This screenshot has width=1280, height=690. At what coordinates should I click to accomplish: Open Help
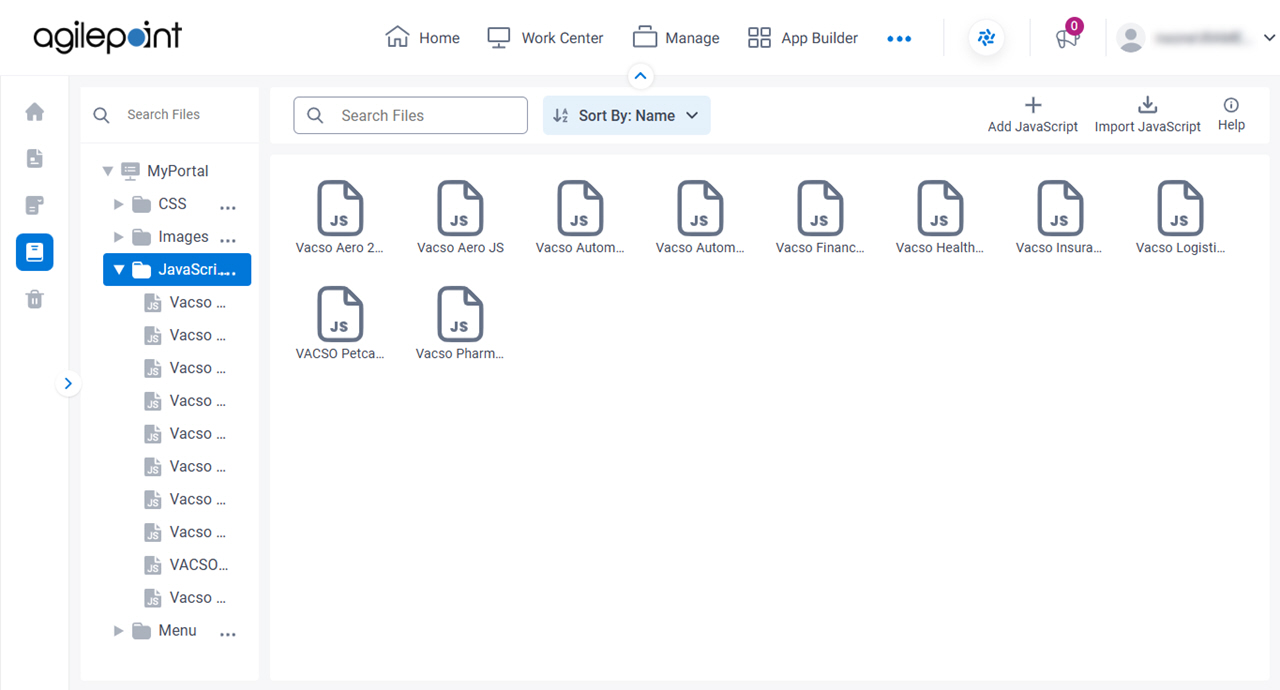click(x=1231, y=115)
